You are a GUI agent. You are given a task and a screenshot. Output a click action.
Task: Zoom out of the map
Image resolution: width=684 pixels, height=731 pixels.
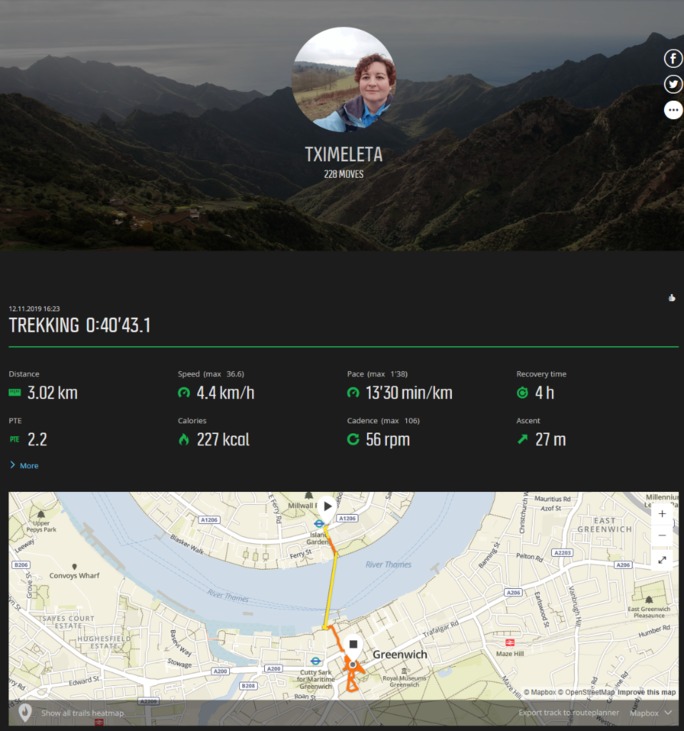click(x=662, y=535)
